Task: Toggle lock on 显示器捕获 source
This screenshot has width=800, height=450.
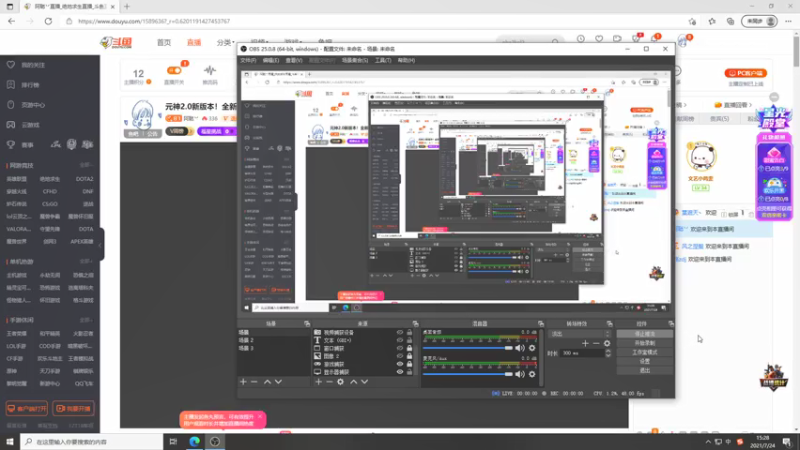Action: pyautogui.click(x=409, y=372)
